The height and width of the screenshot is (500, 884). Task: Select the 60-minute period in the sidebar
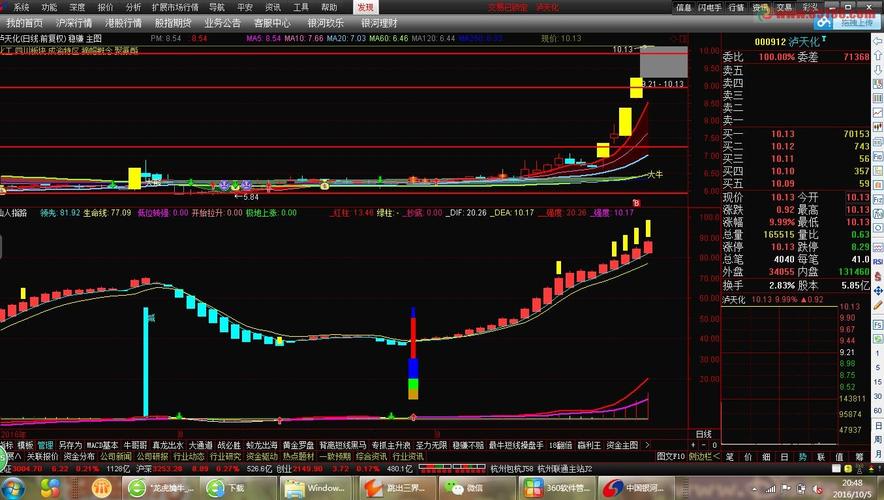click(x=878, y=411)
